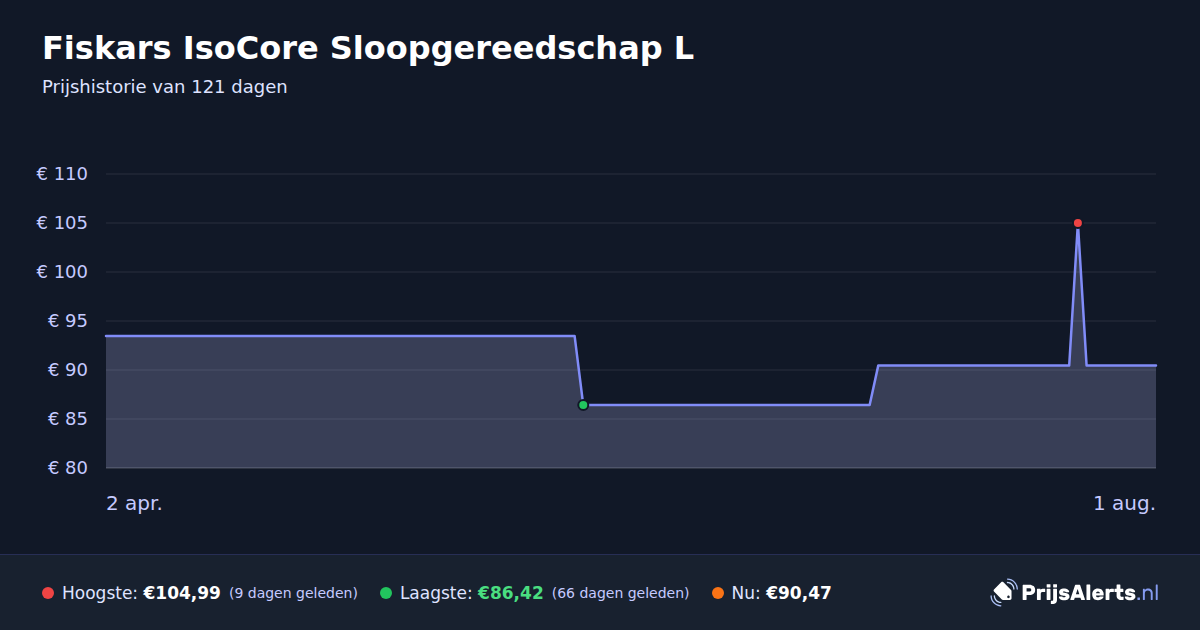This screenshot has width=1200, height=630.
Task: Click the current price value €90,47
Action: tap(799, 593)
